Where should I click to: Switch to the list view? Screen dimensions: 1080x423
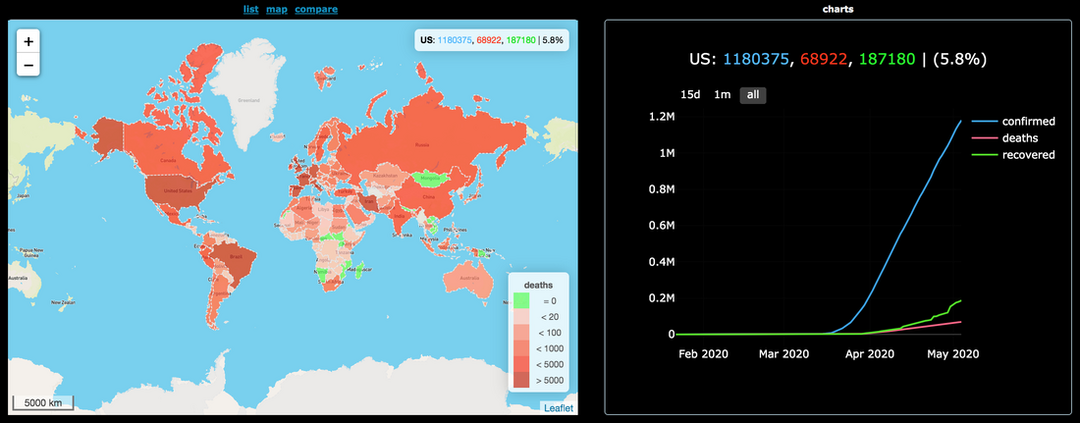[251, 9]
